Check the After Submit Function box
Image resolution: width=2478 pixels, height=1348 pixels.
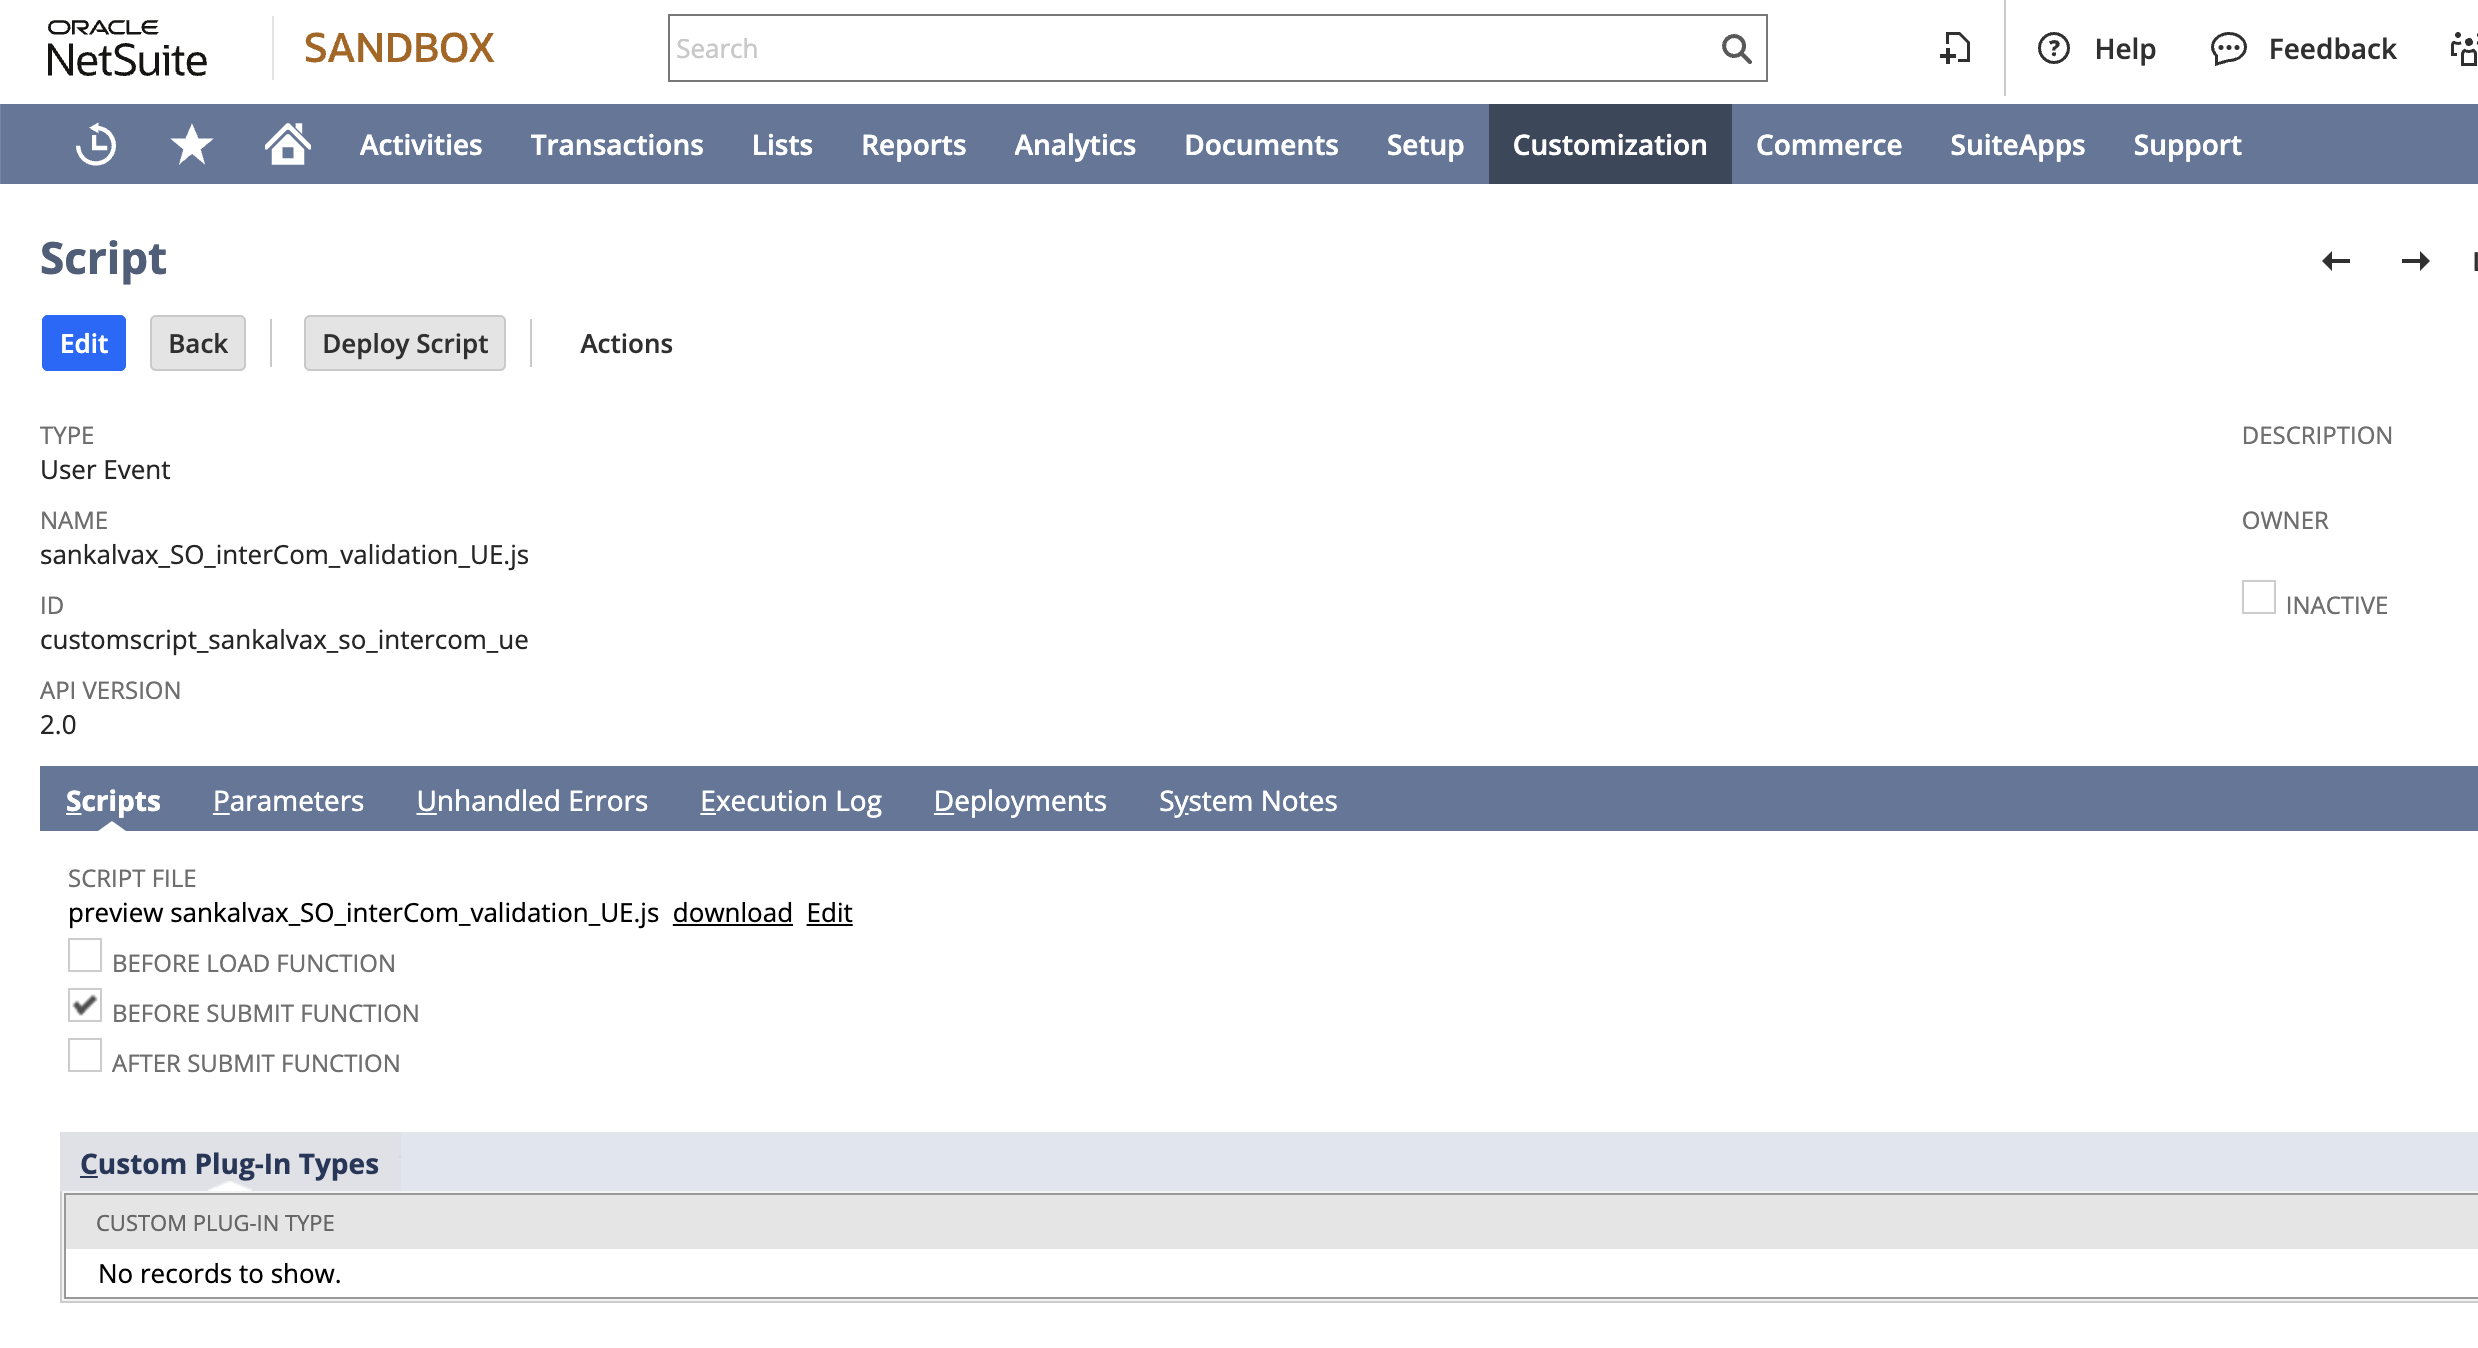point(85,1055)
